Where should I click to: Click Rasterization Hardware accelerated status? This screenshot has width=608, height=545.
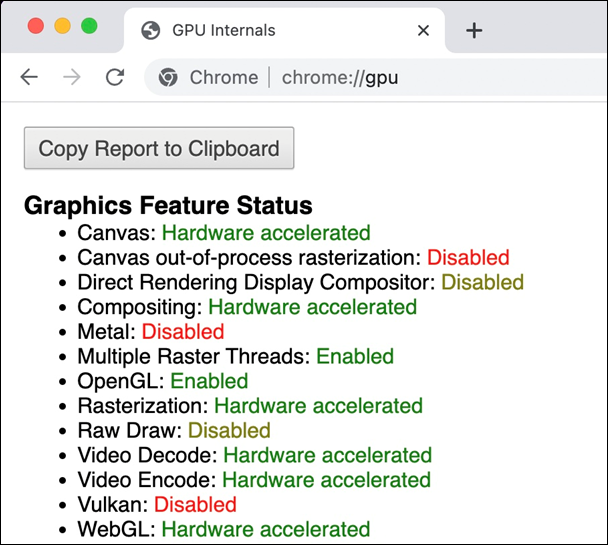point(318,406)
